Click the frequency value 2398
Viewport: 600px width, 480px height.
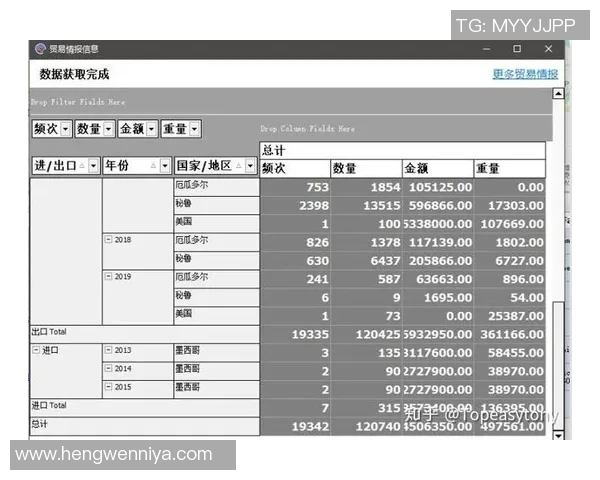[x=314, y=206]
